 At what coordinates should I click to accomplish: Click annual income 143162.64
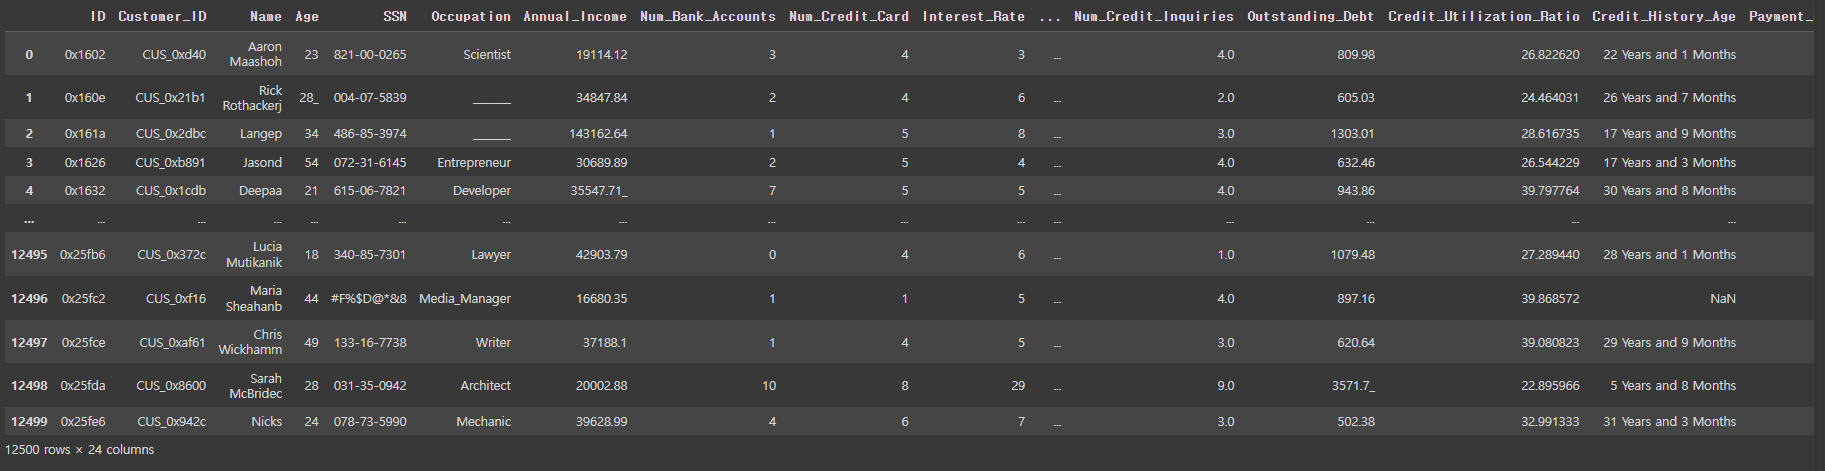tap(599, 134)
